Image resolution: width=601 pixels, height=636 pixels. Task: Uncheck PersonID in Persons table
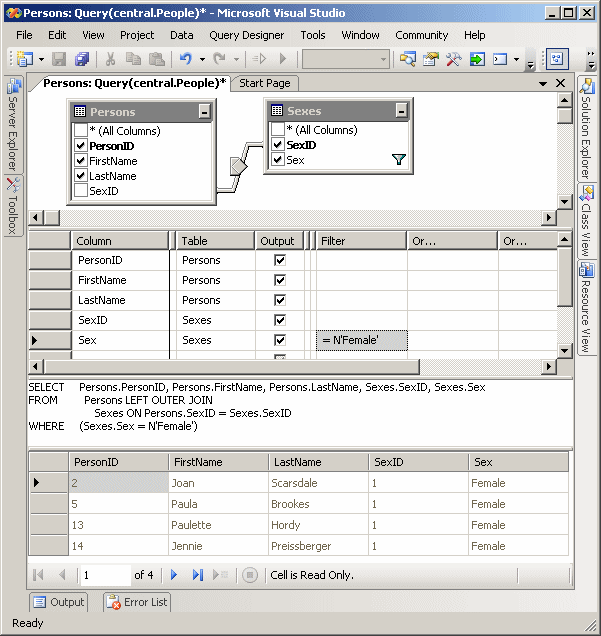pyautogui.click(x=81, y=146)
